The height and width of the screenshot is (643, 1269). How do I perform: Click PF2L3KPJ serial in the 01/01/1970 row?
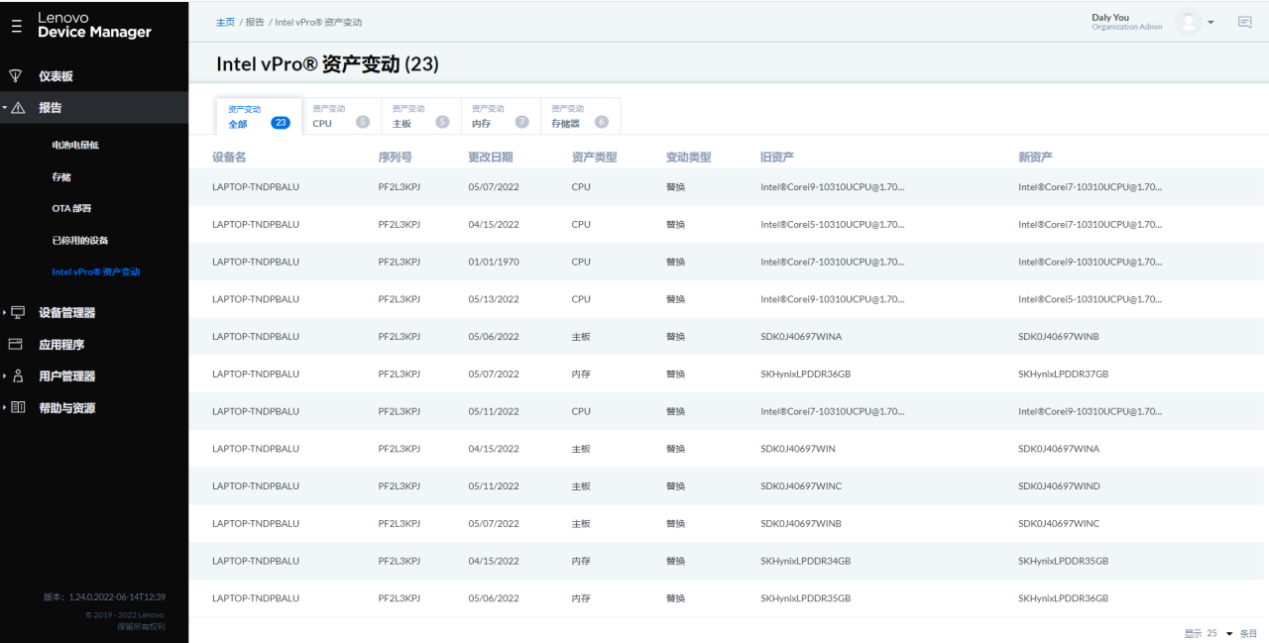click(399, 262)
